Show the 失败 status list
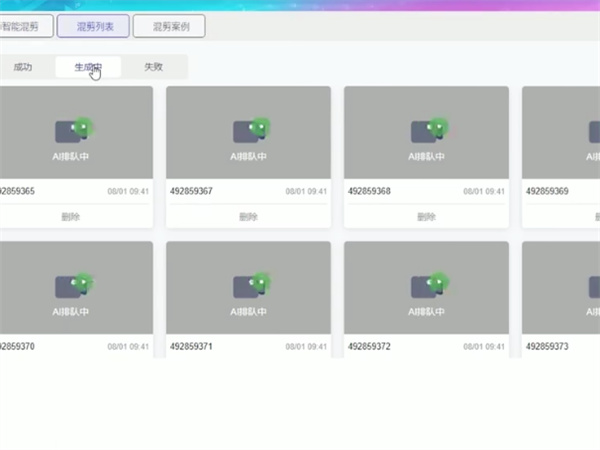Screen dimensions: 600x450 click(154, 67)
